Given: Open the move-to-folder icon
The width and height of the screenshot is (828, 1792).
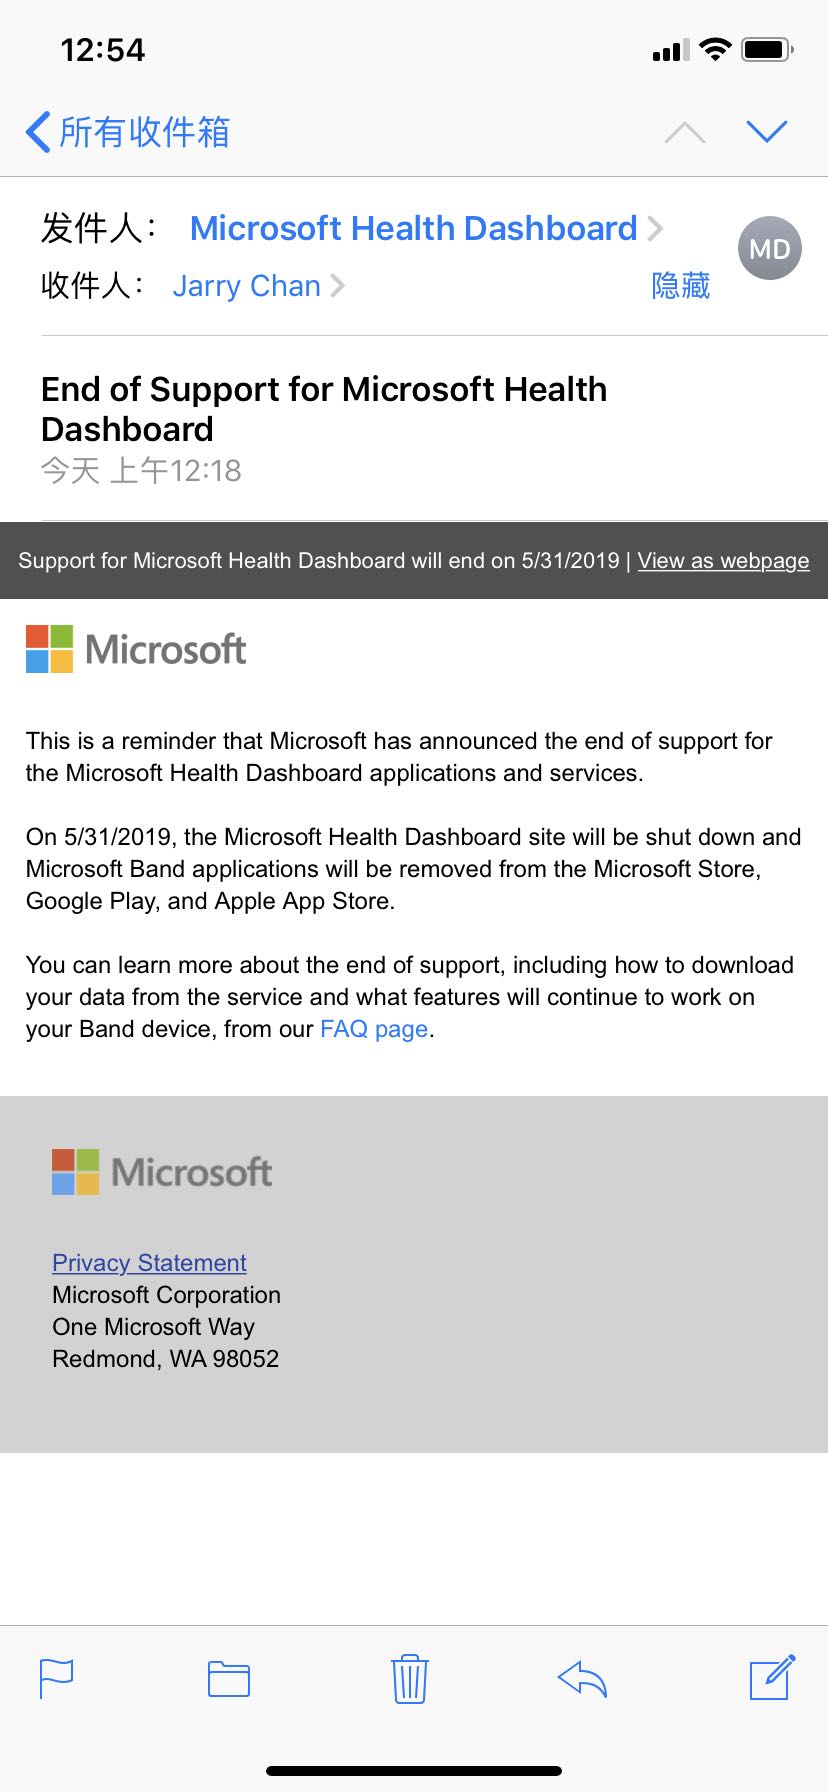Looking at the screenshot, I should tap(229, 1679).
